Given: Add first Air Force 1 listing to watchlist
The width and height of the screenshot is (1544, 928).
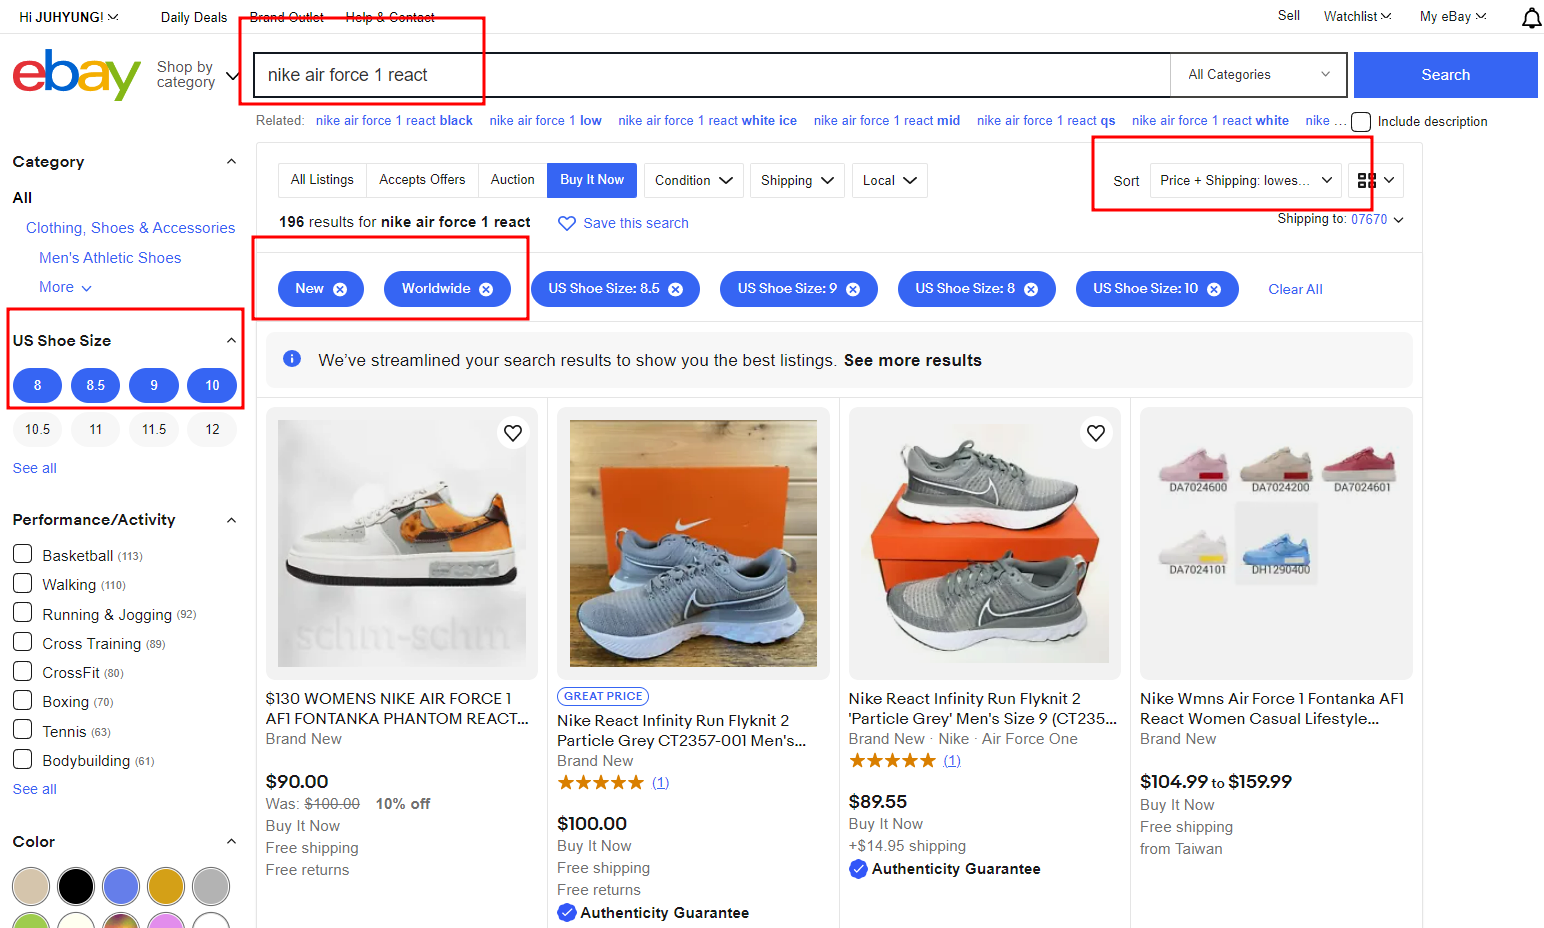Looking at the screenshot, I should [513, 433].
